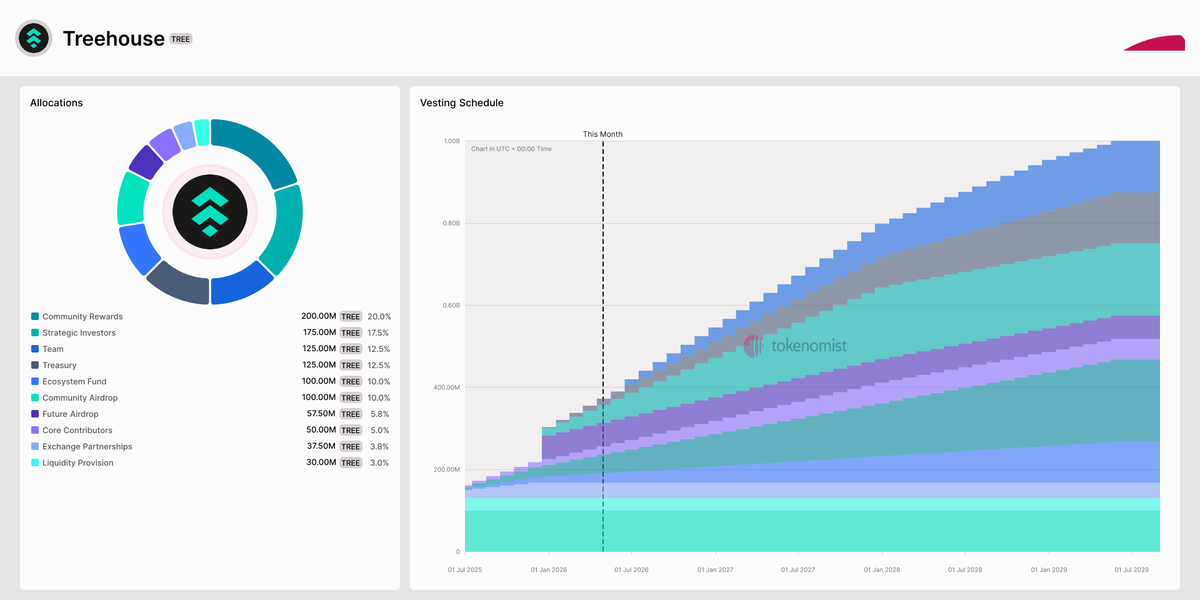The width and height of the screenshot is (1200, 600).
Task: Click the tokenomist watermark logo in chart
Action: 795,346
